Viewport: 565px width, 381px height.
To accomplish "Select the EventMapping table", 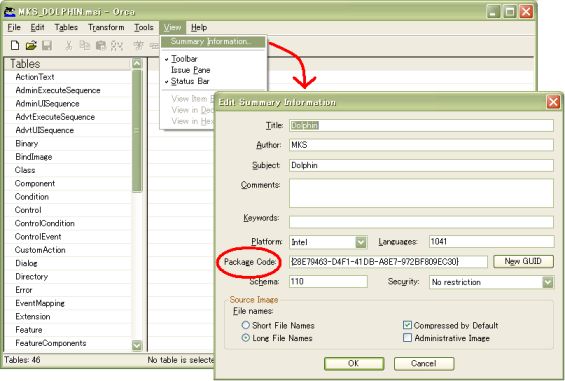I will click(x=40, y=303).
